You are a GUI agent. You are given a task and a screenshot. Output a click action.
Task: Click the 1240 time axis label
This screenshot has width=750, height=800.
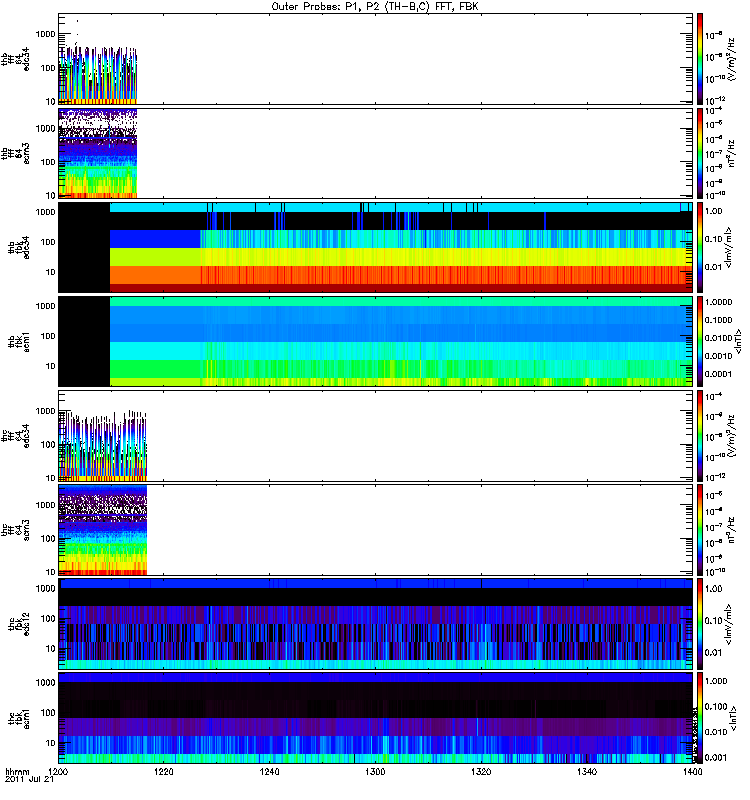269,771
